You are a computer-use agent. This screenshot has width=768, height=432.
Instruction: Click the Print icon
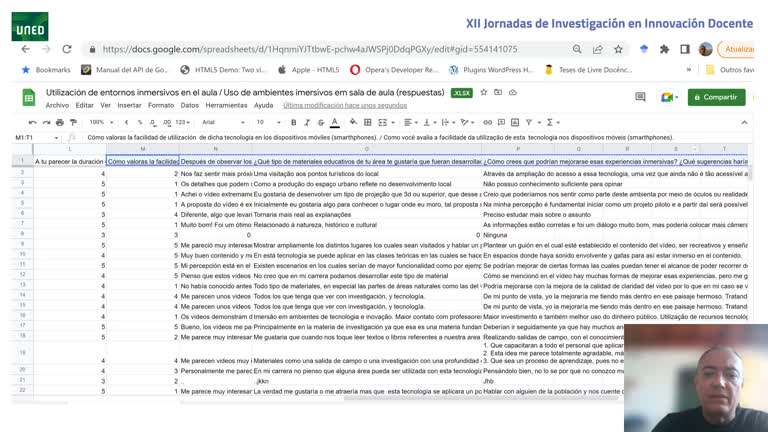pyautogui.click(x=60, y=122)
